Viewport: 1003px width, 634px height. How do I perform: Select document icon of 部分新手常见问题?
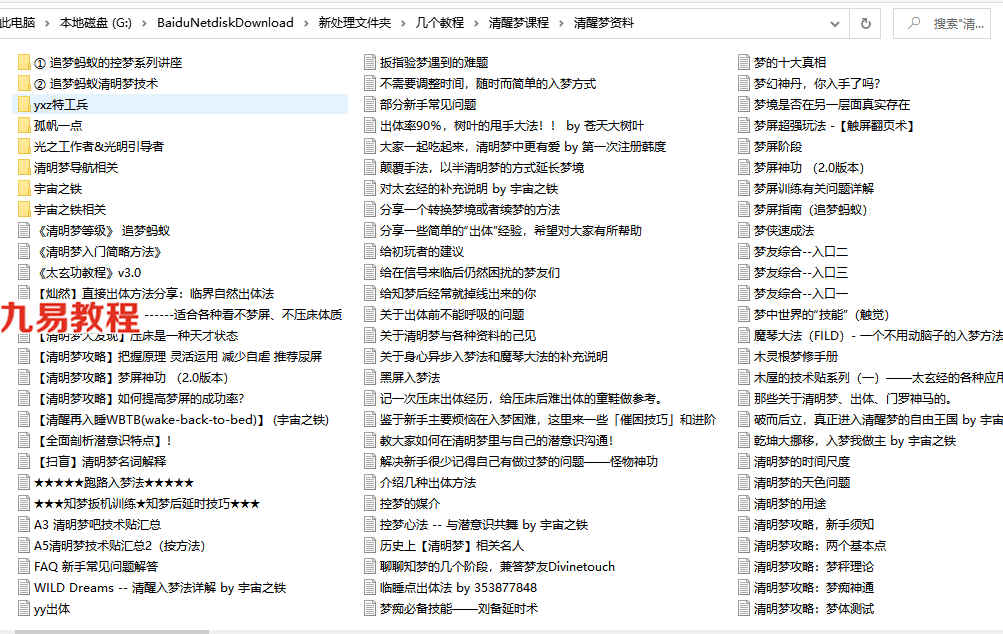[370, 105]
